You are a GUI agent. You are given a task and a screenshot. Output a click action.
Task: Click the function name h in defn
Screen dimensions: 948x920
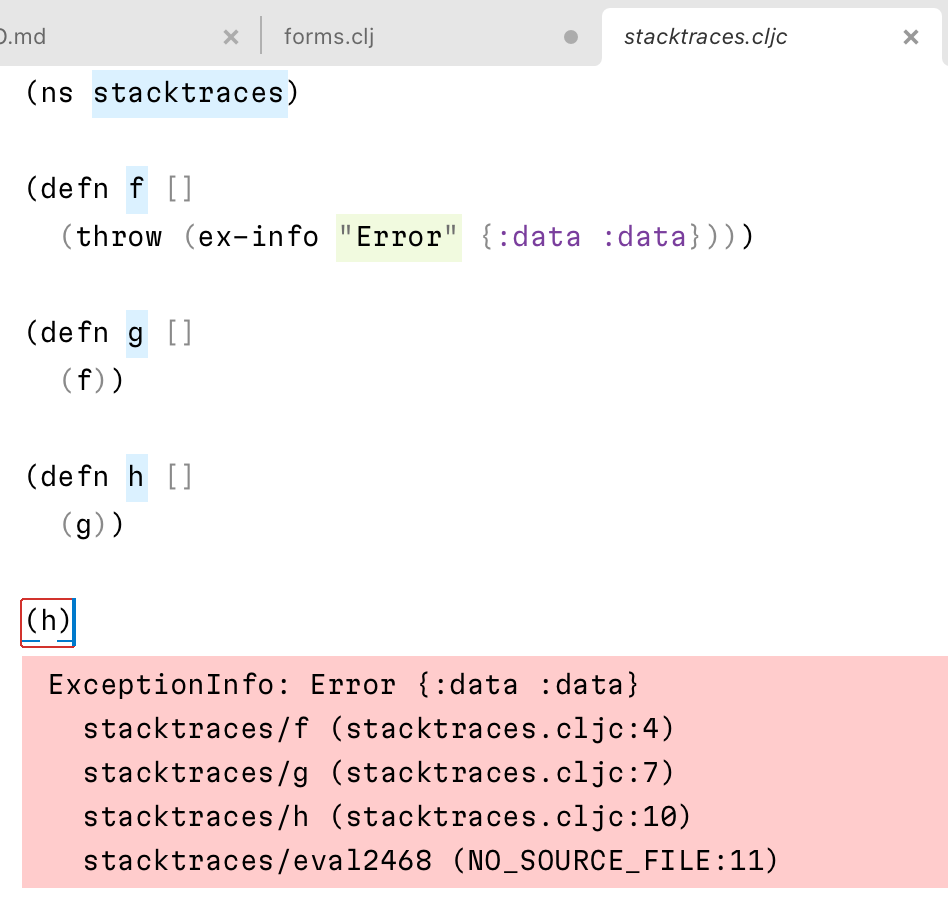(x=137, y=478)
